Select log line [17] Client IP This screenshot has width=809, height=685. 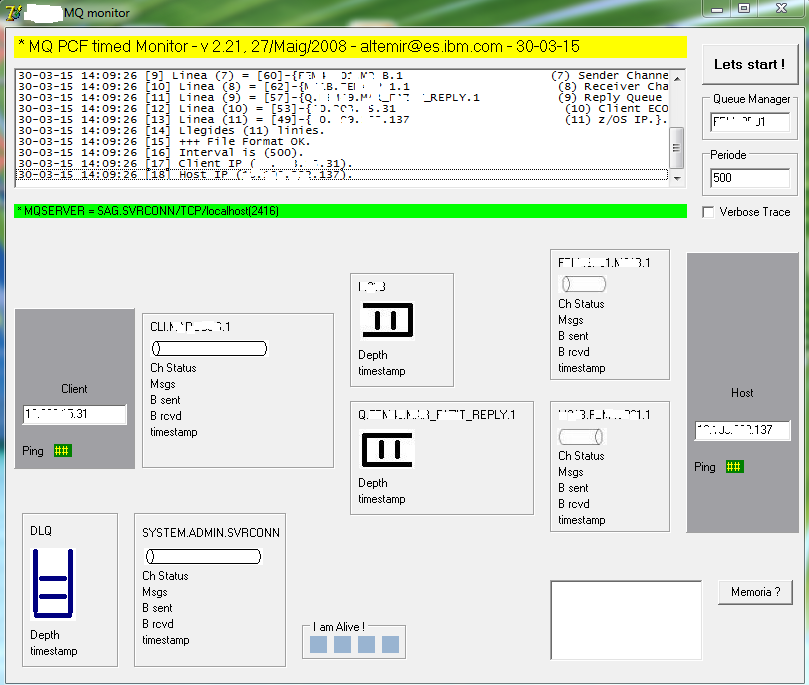(x=342, y=164)
